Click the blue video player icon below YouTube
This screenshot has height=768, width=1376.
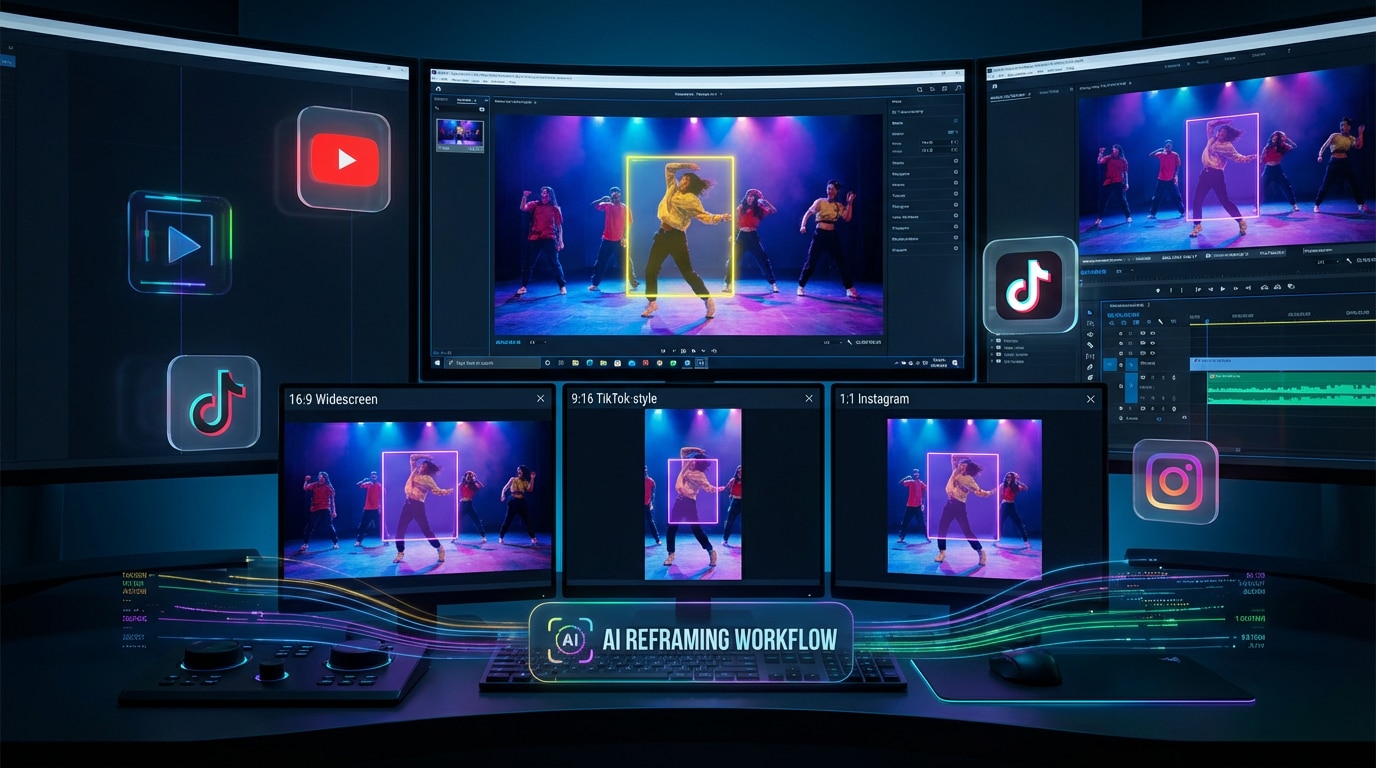[x=180, y=243]
